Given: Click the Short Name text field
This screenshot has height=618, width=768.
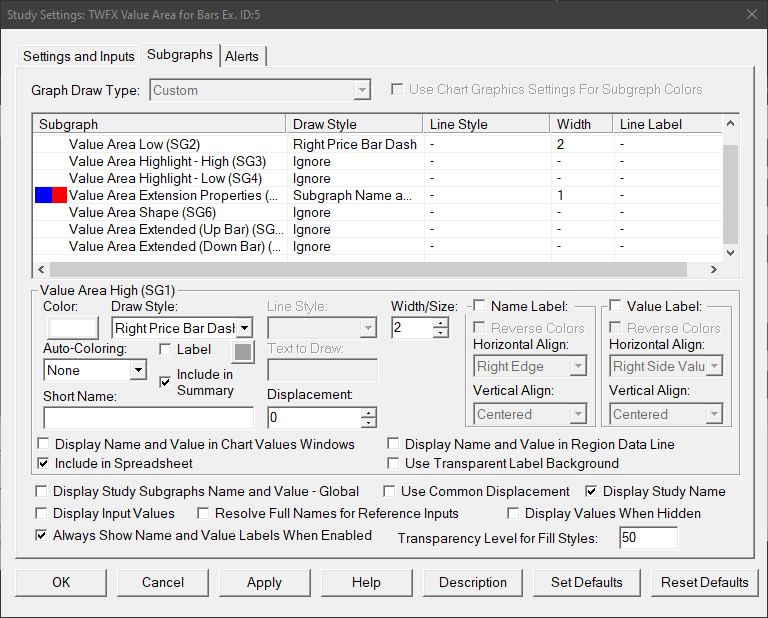Looking at the screenshot, I should click(x=149, y=417).
